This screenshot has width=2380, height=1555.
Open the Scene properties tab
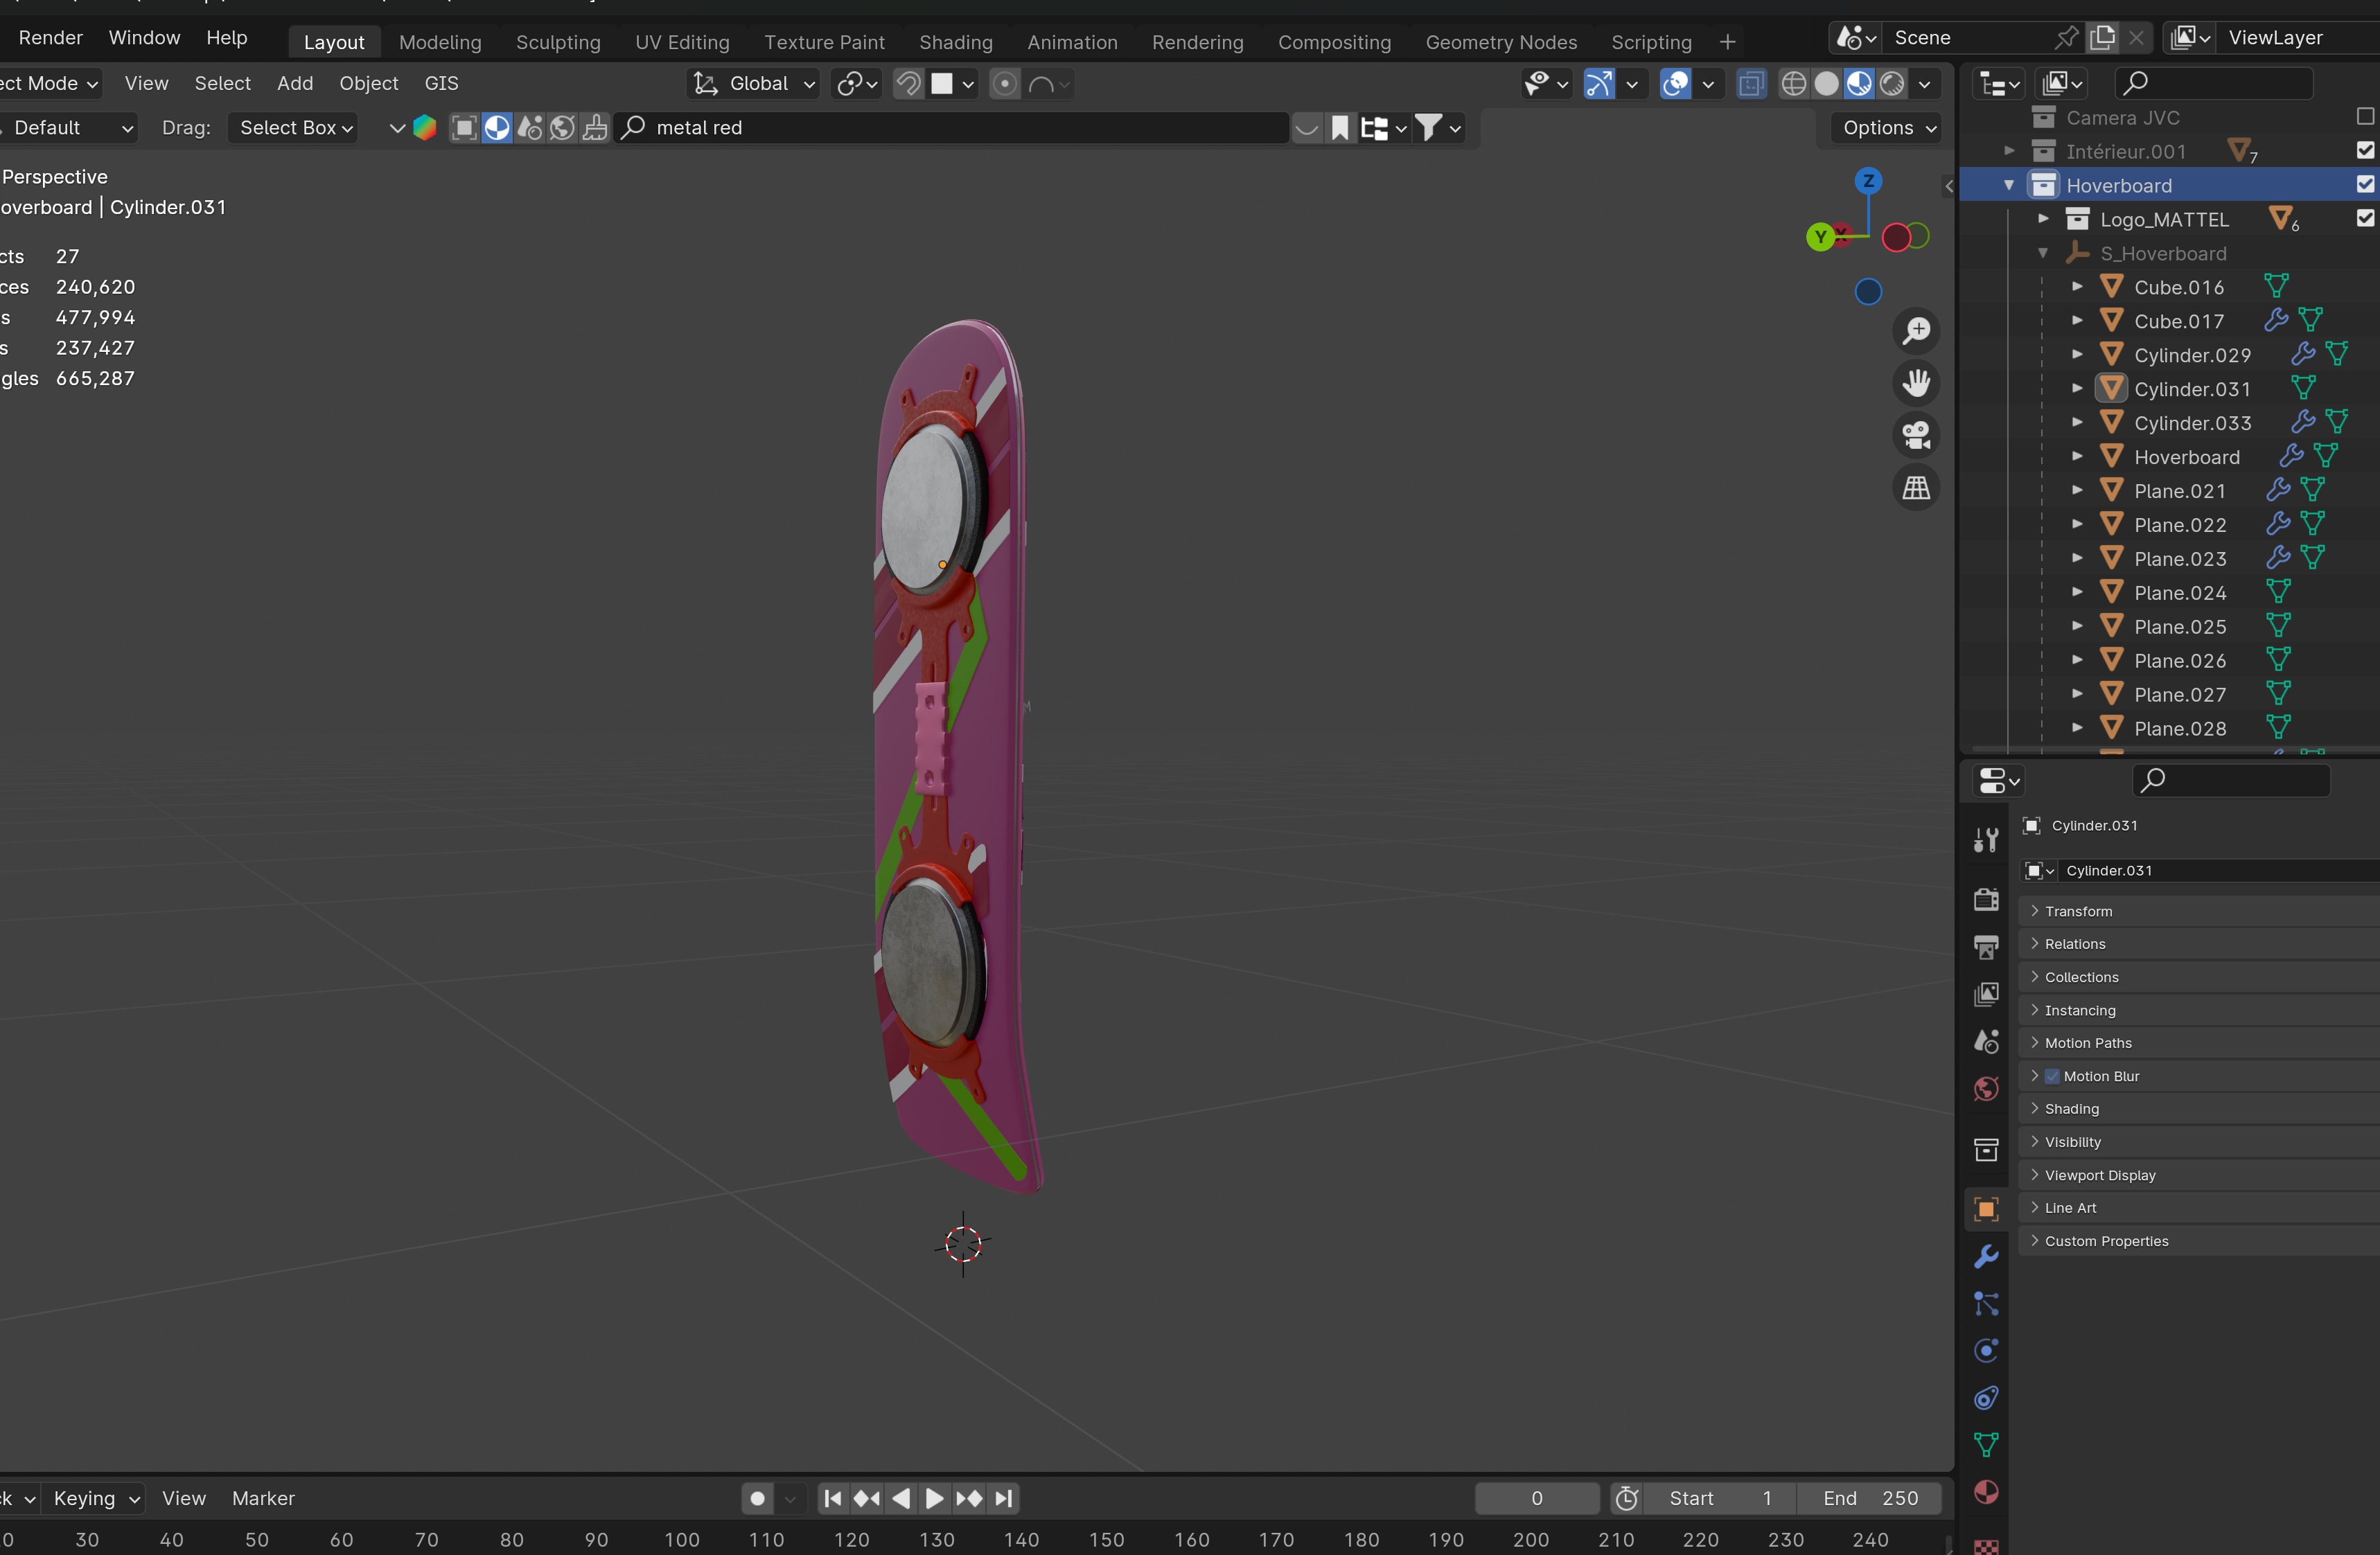pos(1986,1041)
